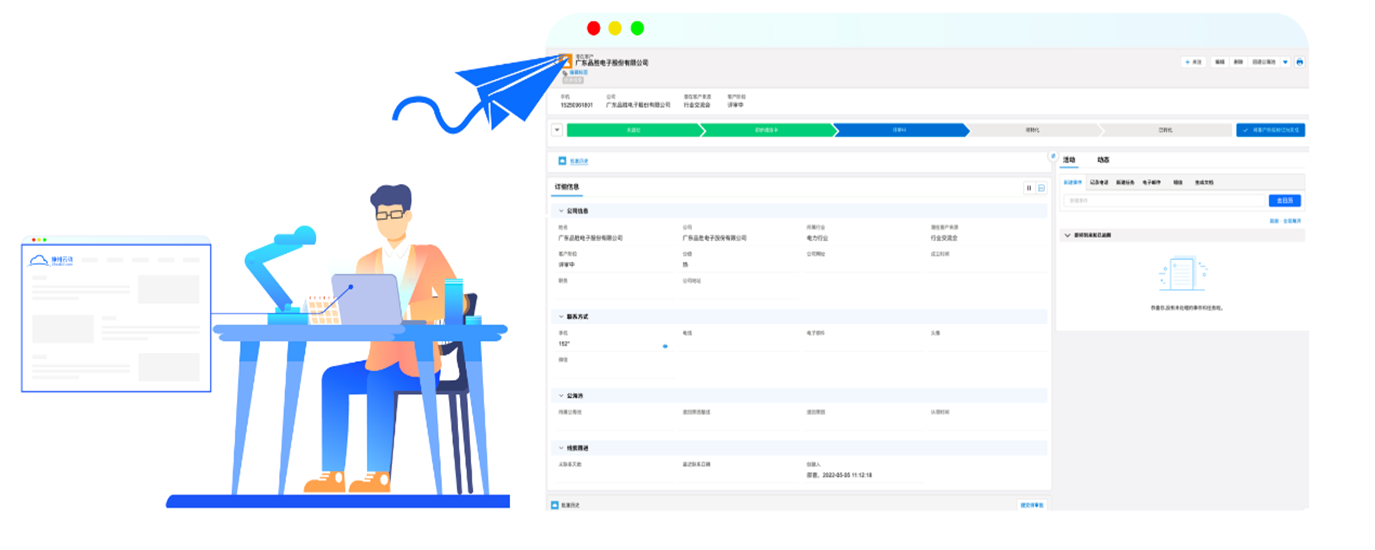The height and width of the screenshot is (550, 1375).
Task: Click the 编辑 edit button
Action: 1220,62
